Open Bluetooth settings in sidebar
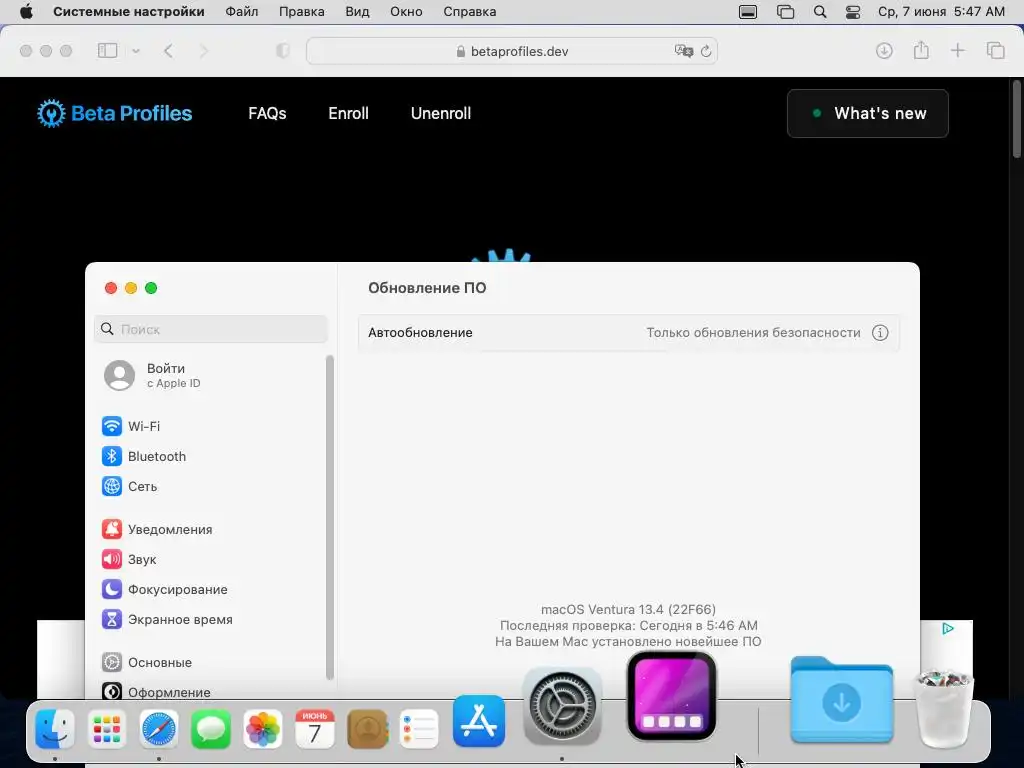The height and width of the screenshot is (768, 1024). [x=144, y=456]
